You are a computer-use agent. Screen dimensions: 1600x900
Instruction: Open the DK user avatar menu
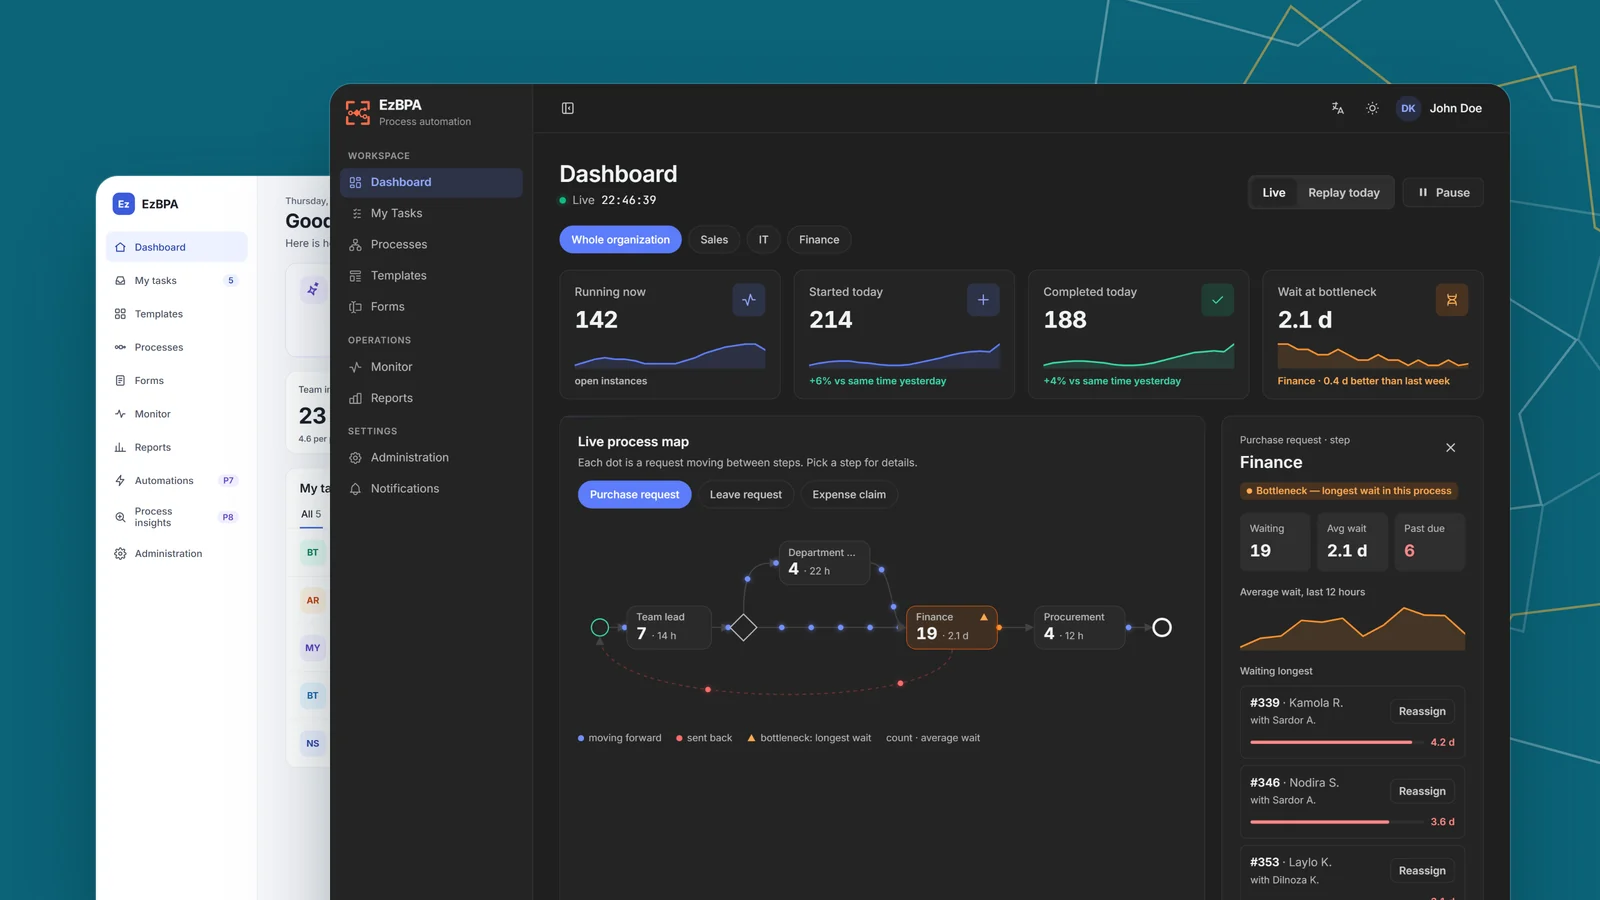pyautogui.click(x=1408, y=108)
